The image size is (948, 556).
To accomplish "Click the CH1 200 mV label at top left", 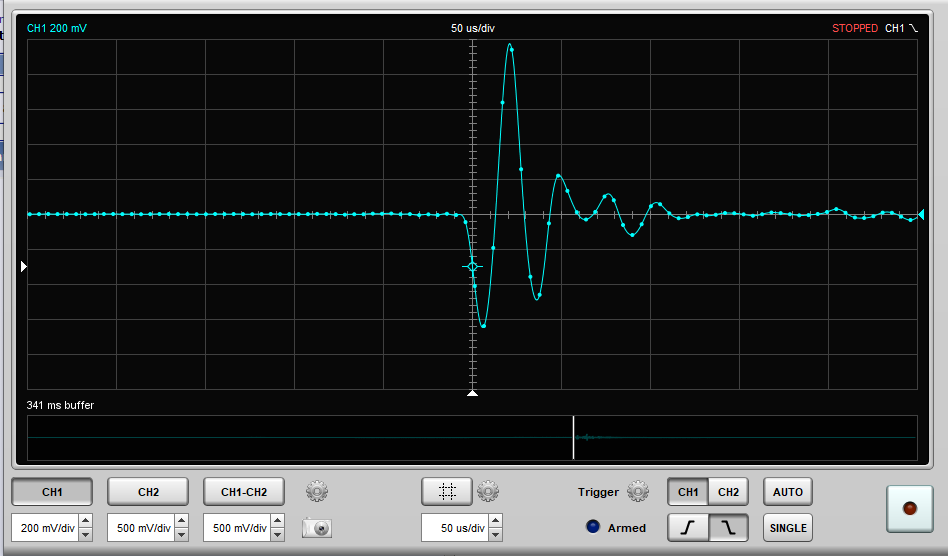I will point(57,28).
